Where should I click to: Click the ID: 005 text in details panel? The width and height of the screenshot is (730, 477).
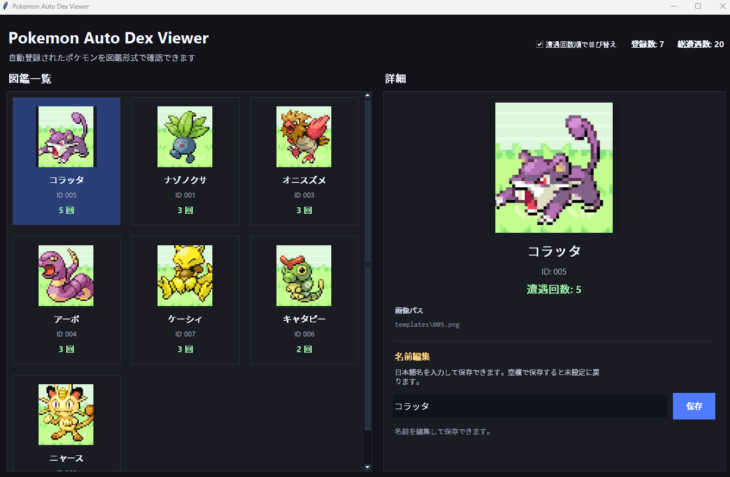554,272
